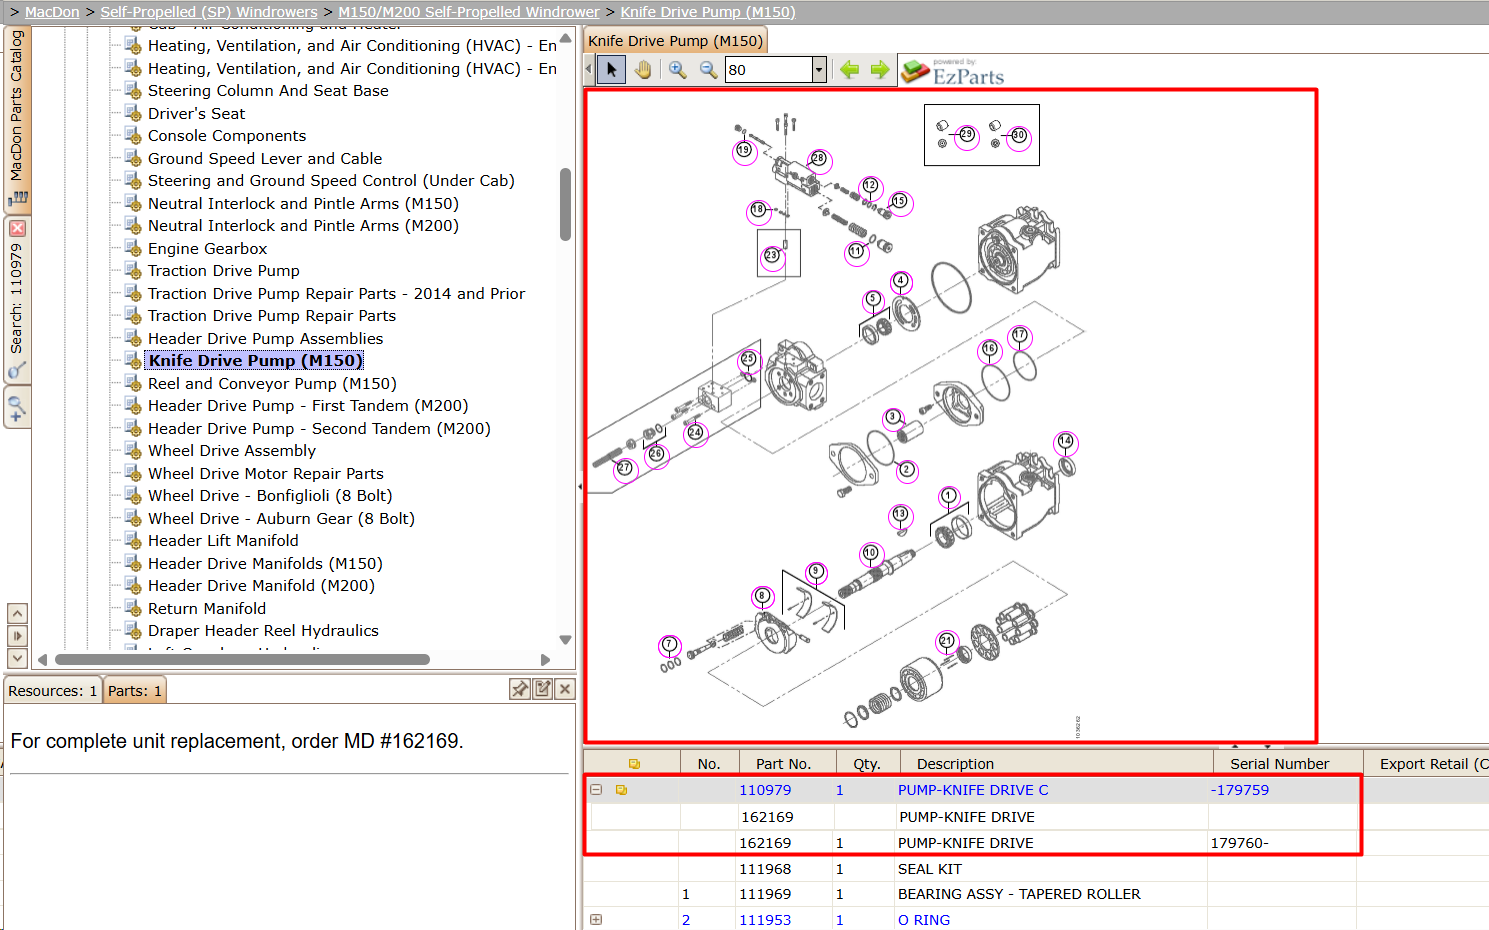Close the Search: 110979 side tab
The width and height of the screenshot is (1489, 930).
tap(17, 228)
